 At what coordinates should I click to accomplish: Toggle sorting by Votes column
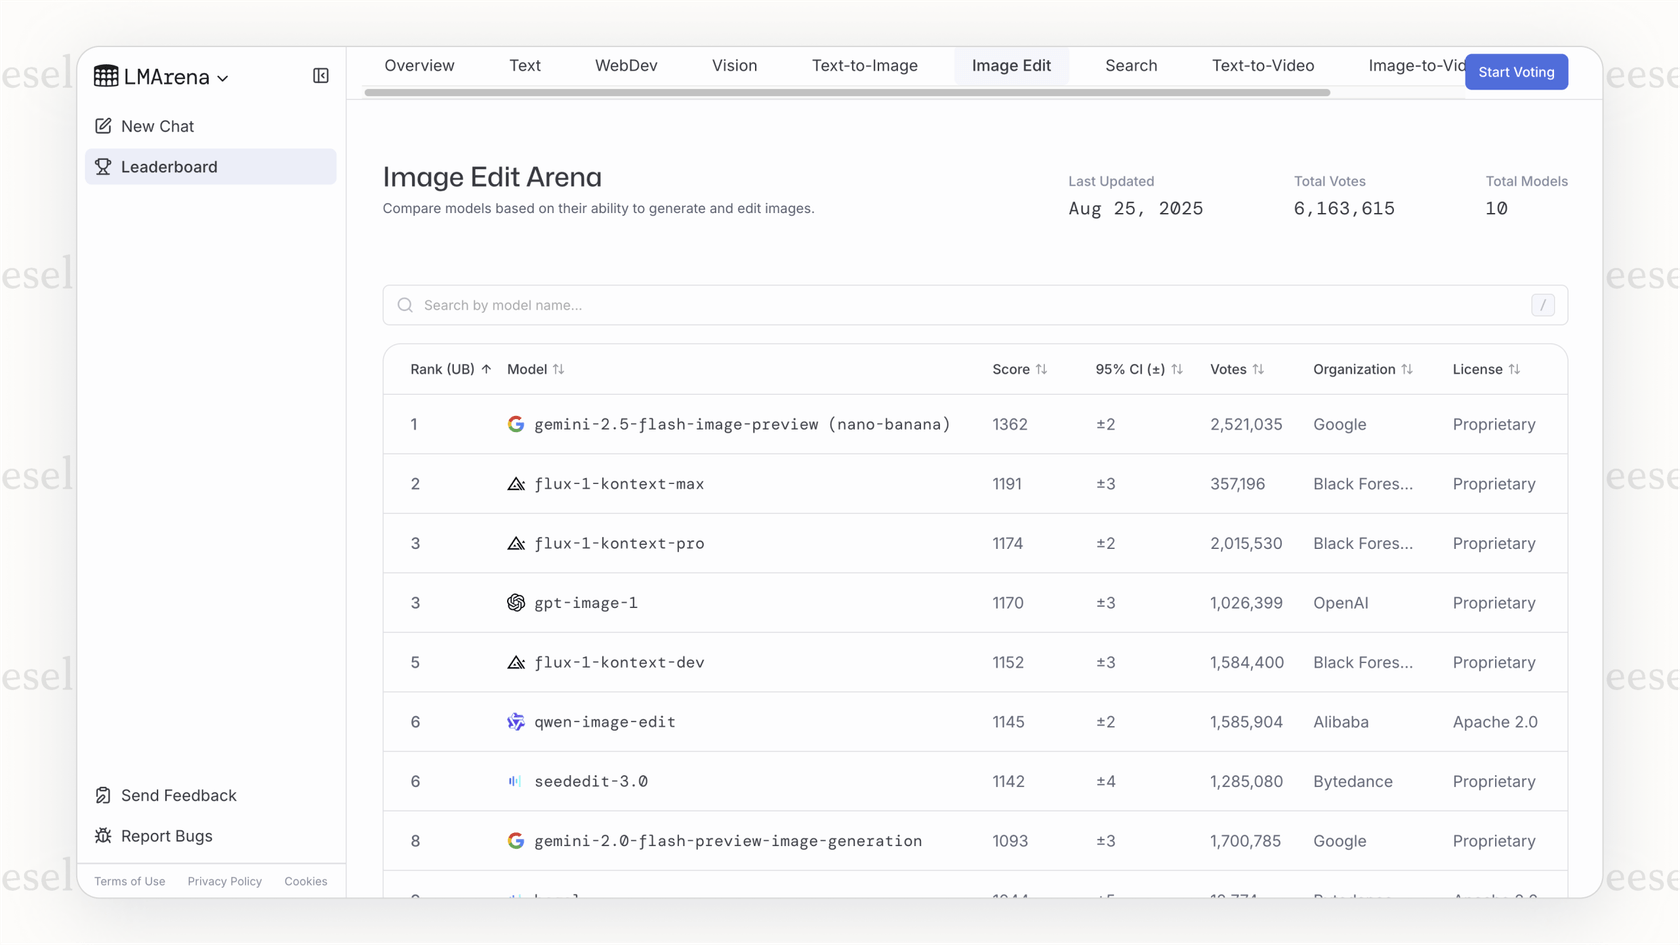click(1258, 369)
